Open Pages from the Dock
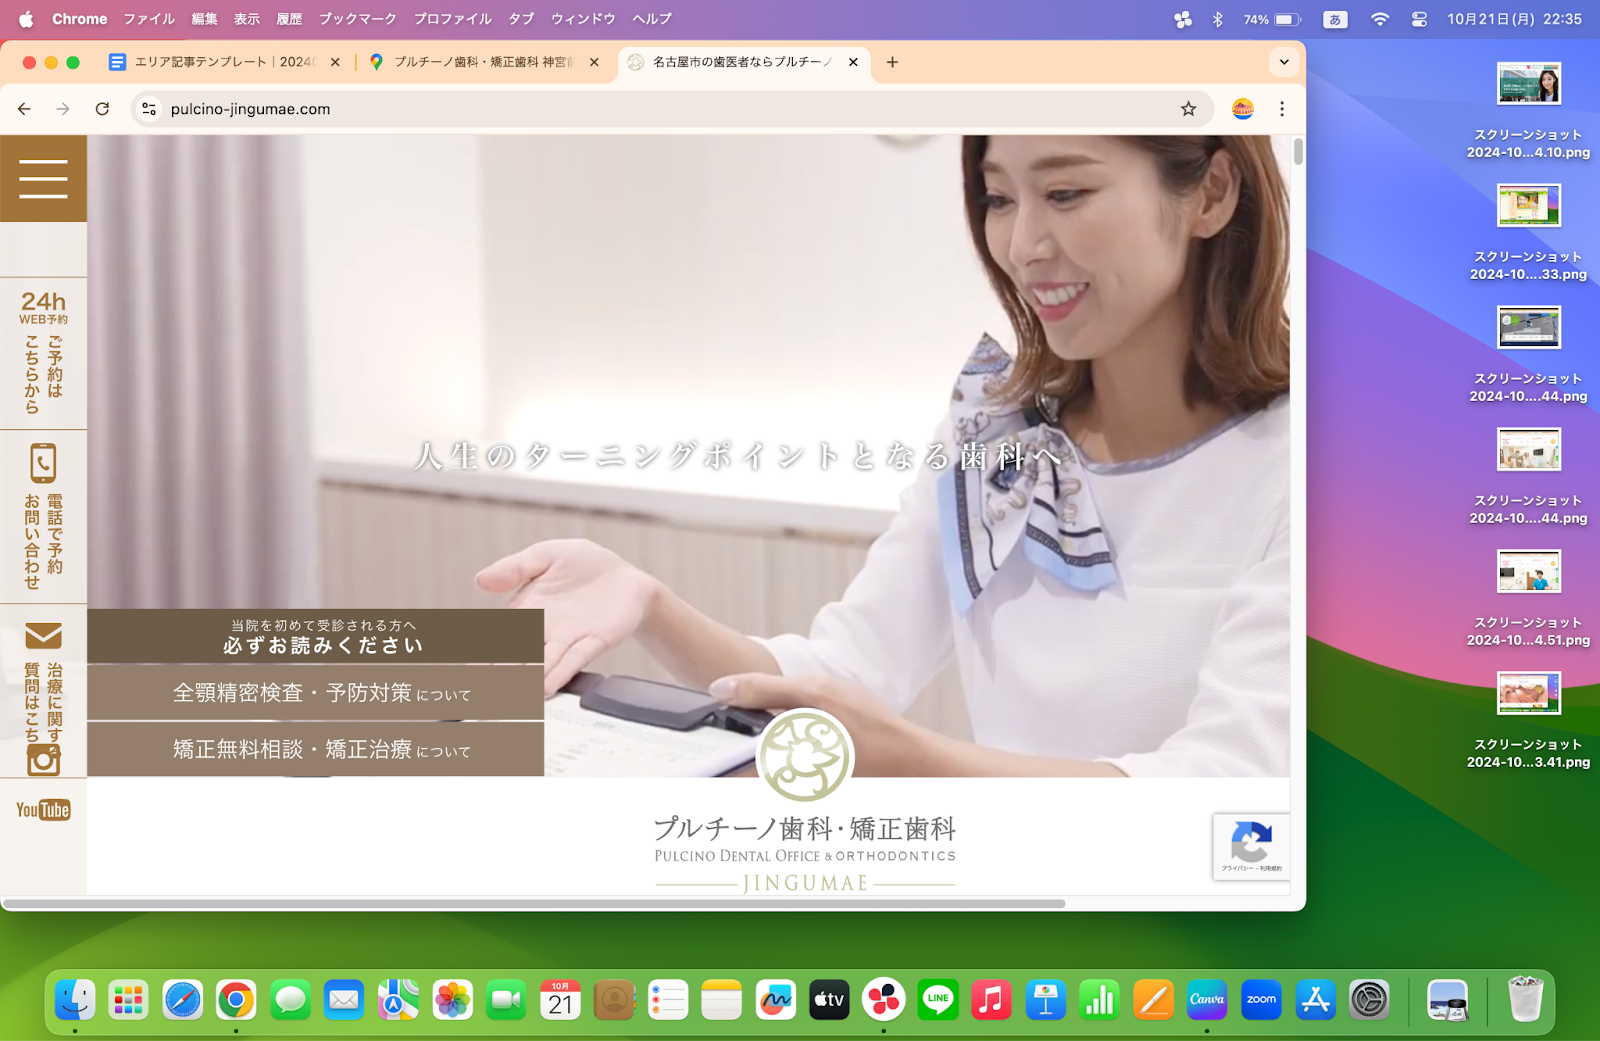Screen dimensions: 1600x1041 click(1153, 999)
